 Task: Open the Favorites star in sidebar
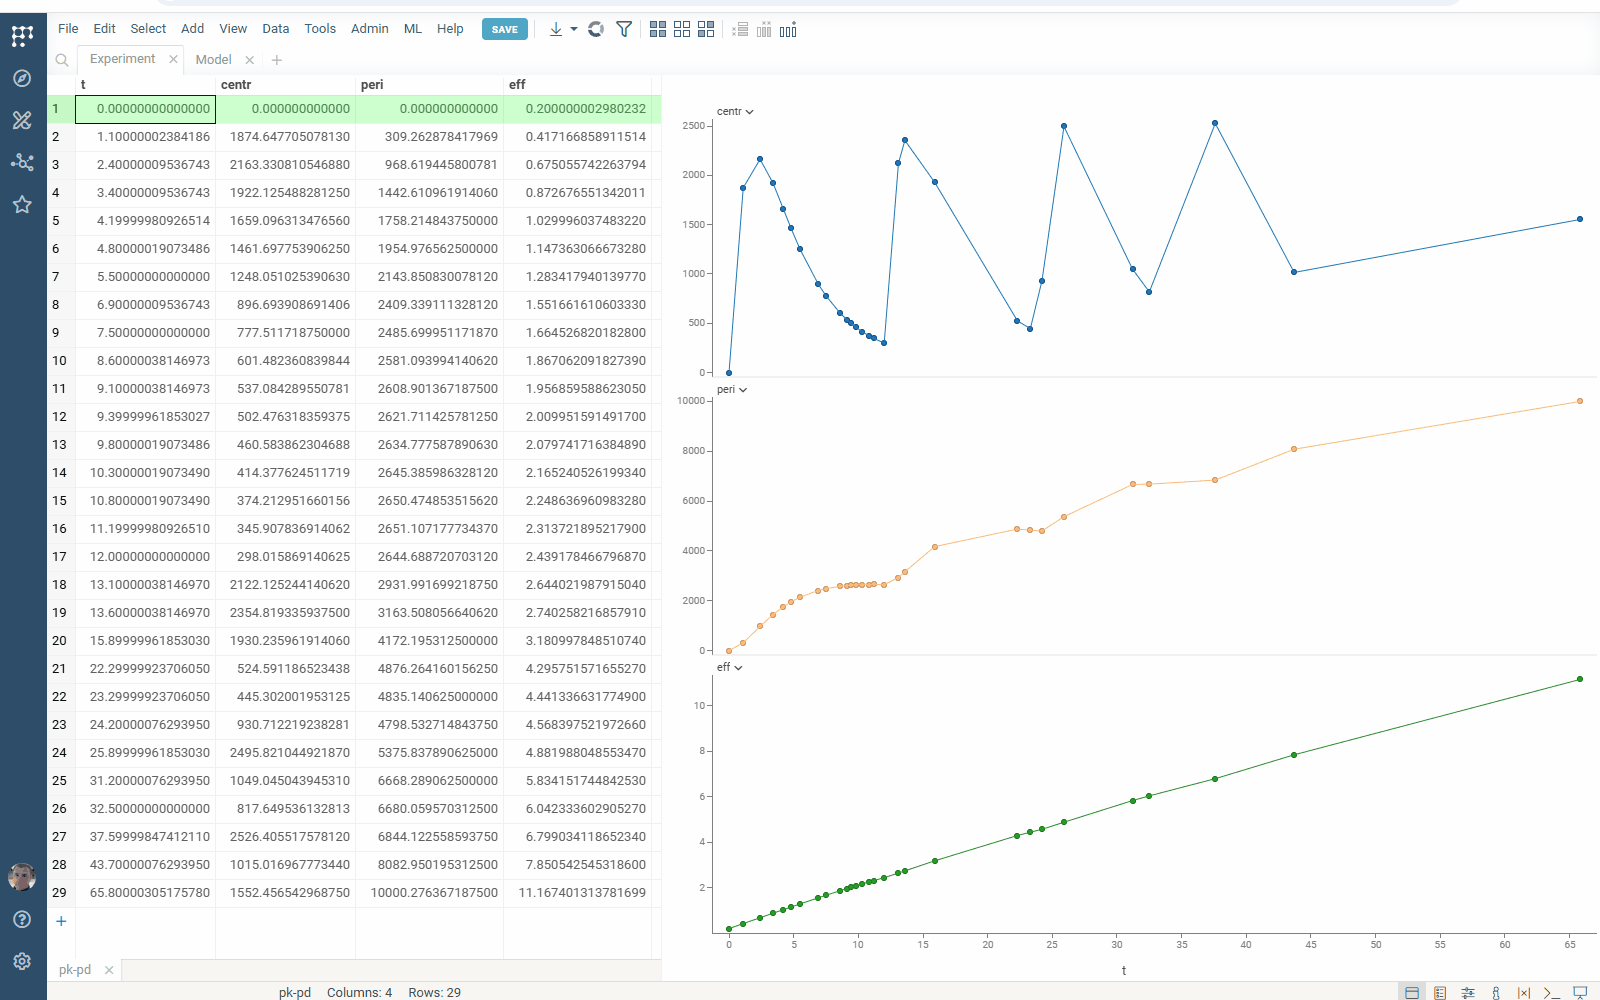tap(22, 205)
